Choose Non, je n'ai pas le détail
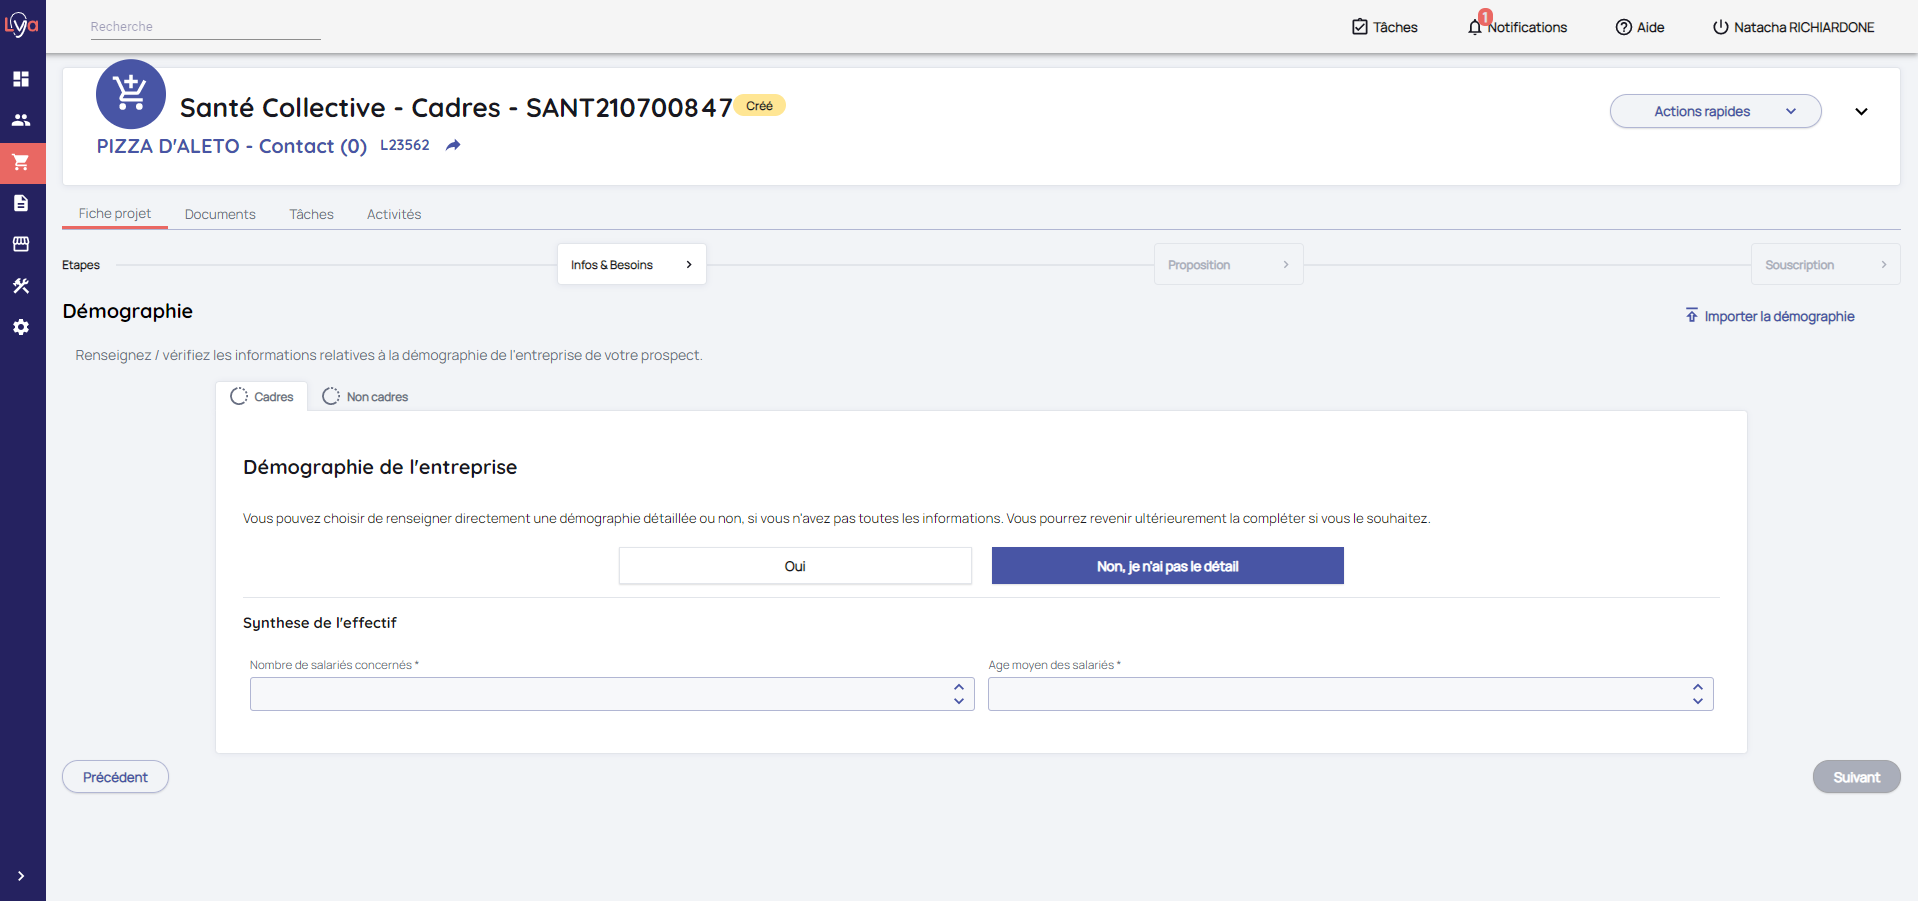Screen dimensions: 1918x901 1167,566
